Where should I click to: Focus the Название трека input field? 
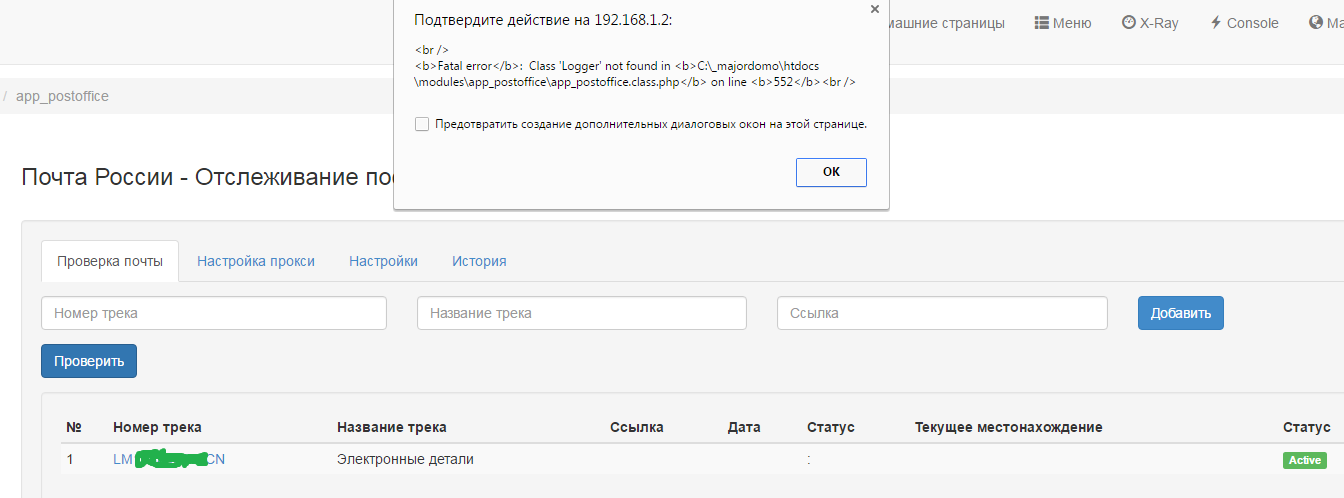click(x=582, y=313)
